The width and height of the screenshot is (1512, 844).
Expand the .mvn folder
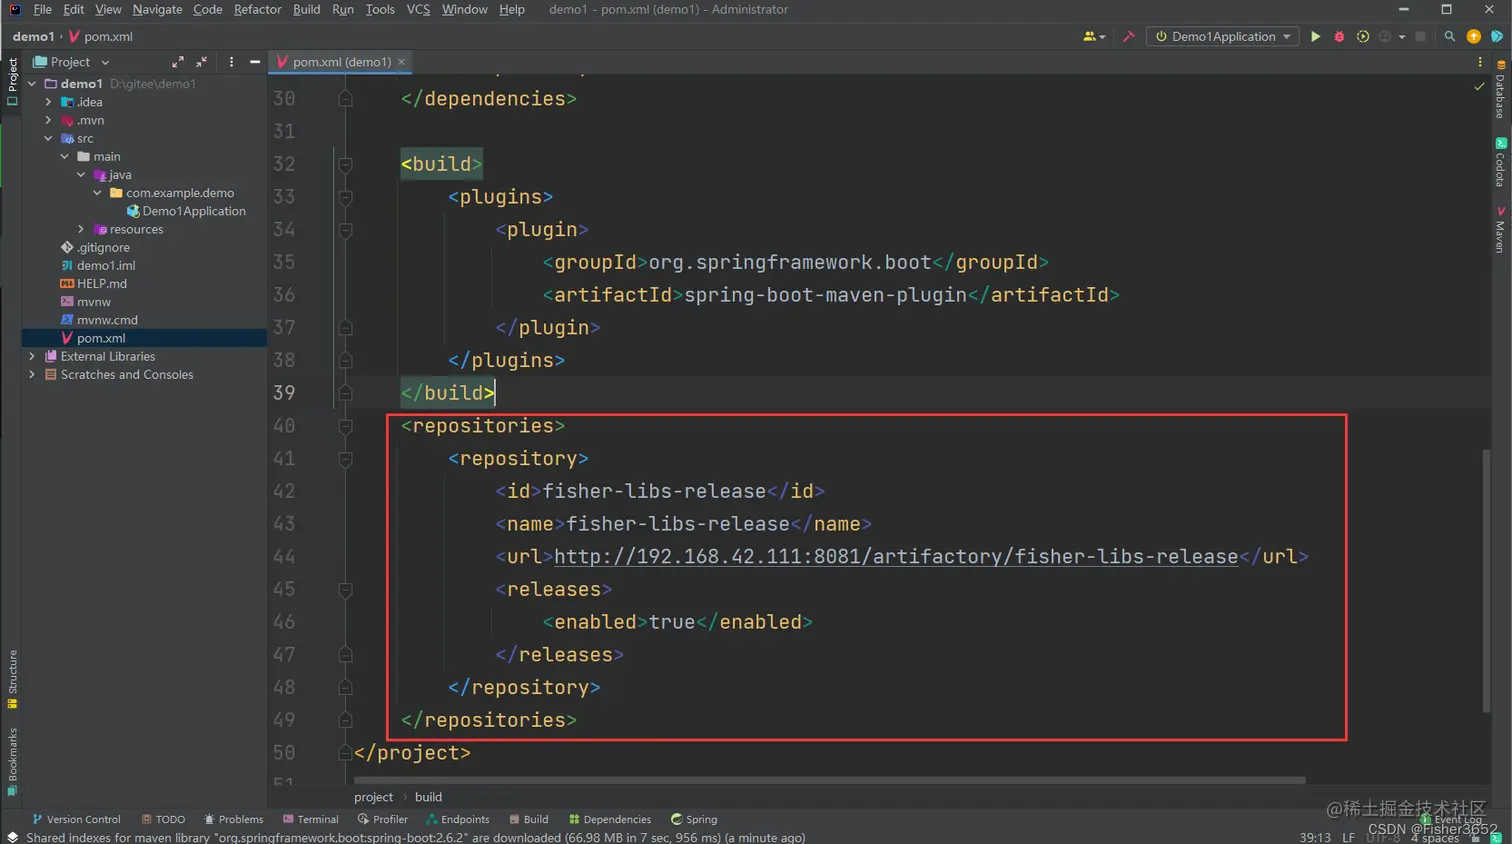click(x=48, y=120)
